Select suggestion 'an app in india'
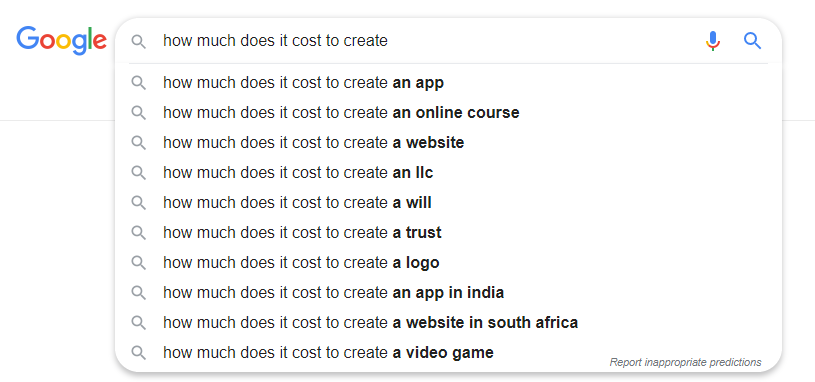Image resolution: width=815 pixels, height=382 pixels. click(x=448, y=293)
